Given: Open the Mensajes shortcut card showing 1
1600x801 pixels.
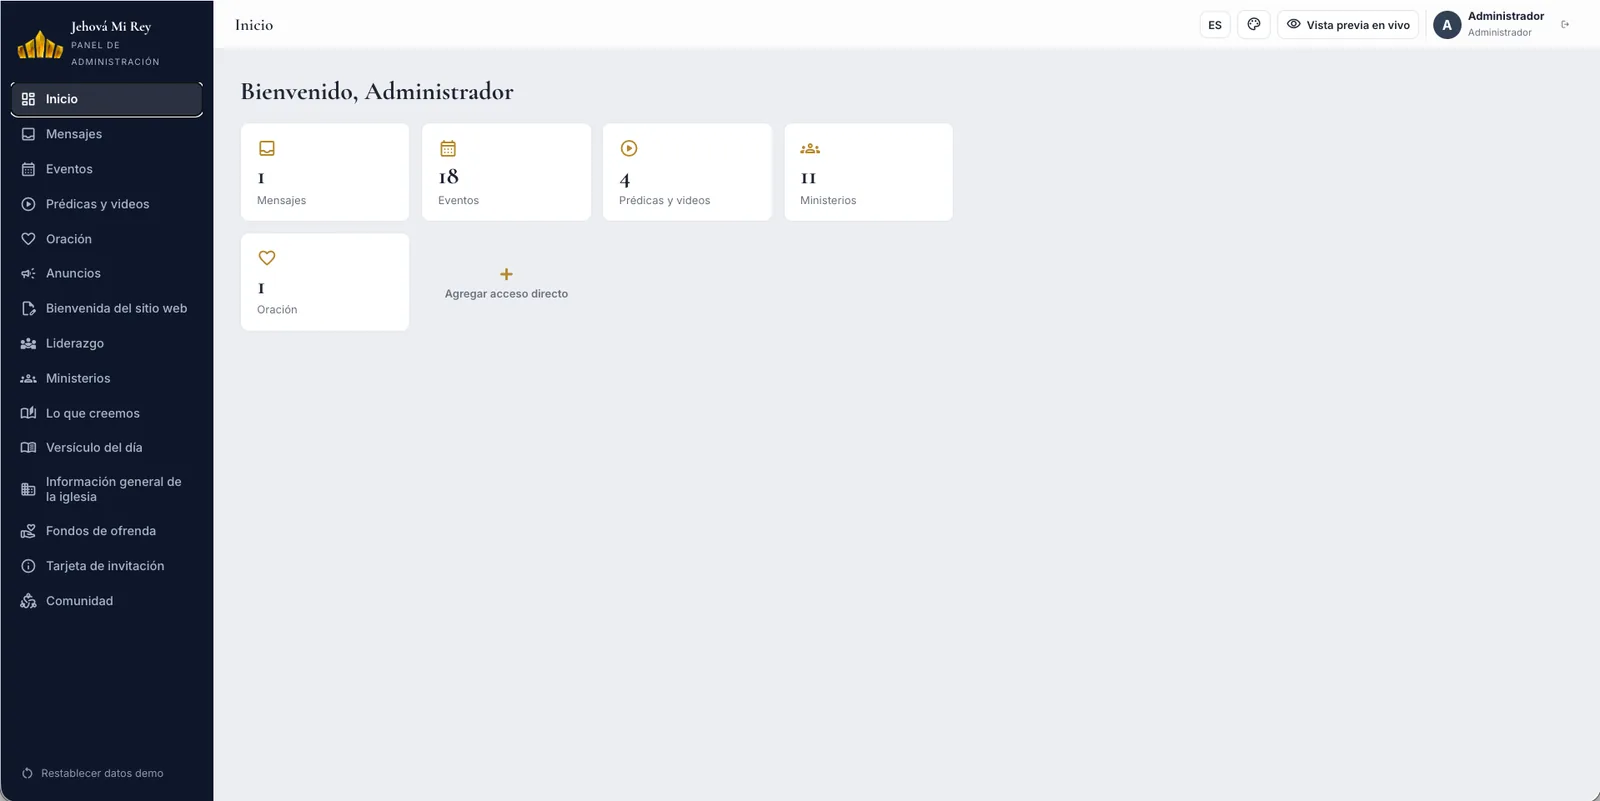Looking at the screenshot, I should click(325, 172).
